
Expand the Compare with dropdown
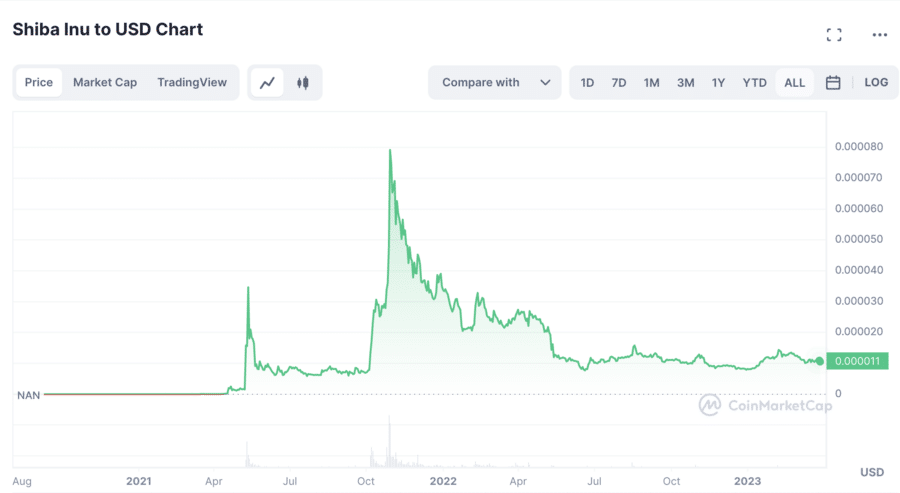pos(494,83)
